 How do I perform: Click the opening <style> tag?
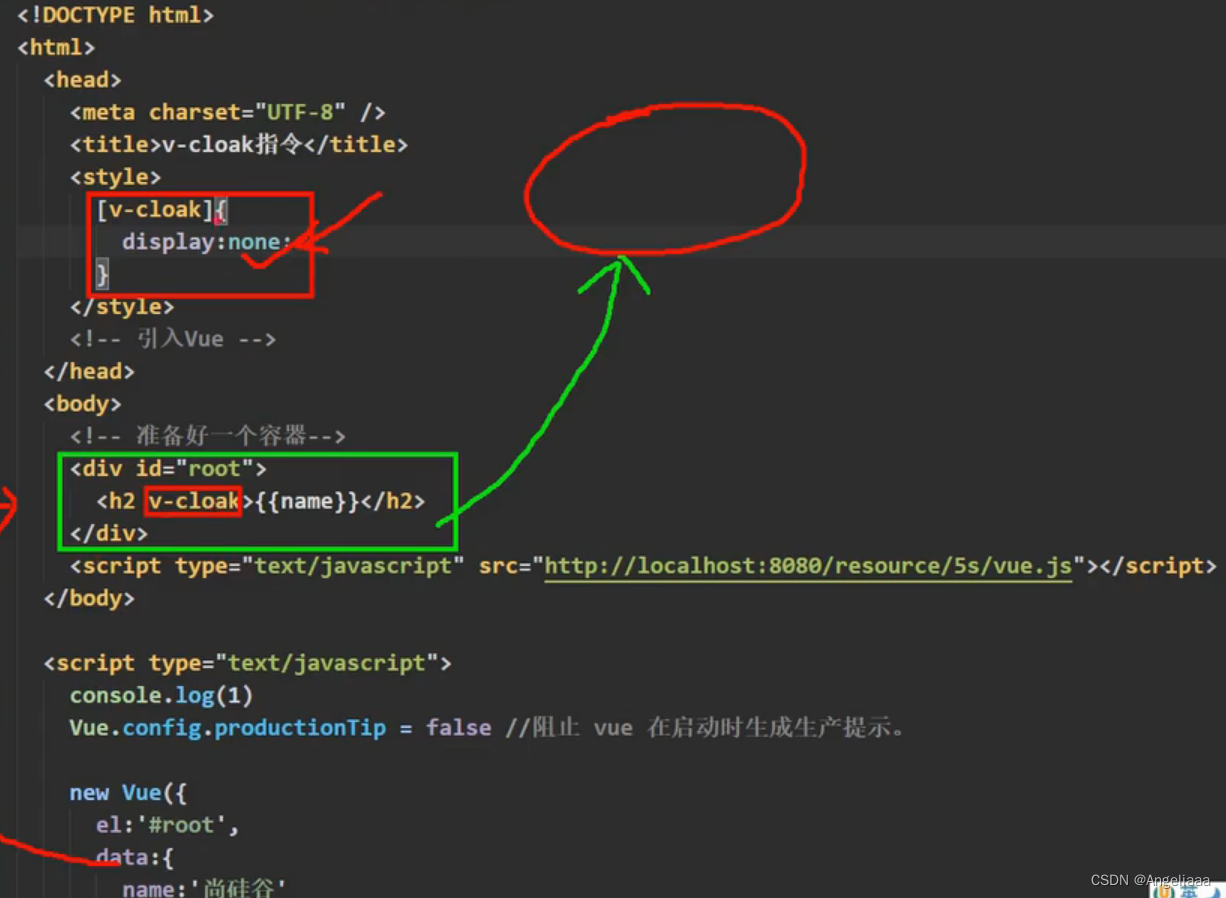coord(115,177)
